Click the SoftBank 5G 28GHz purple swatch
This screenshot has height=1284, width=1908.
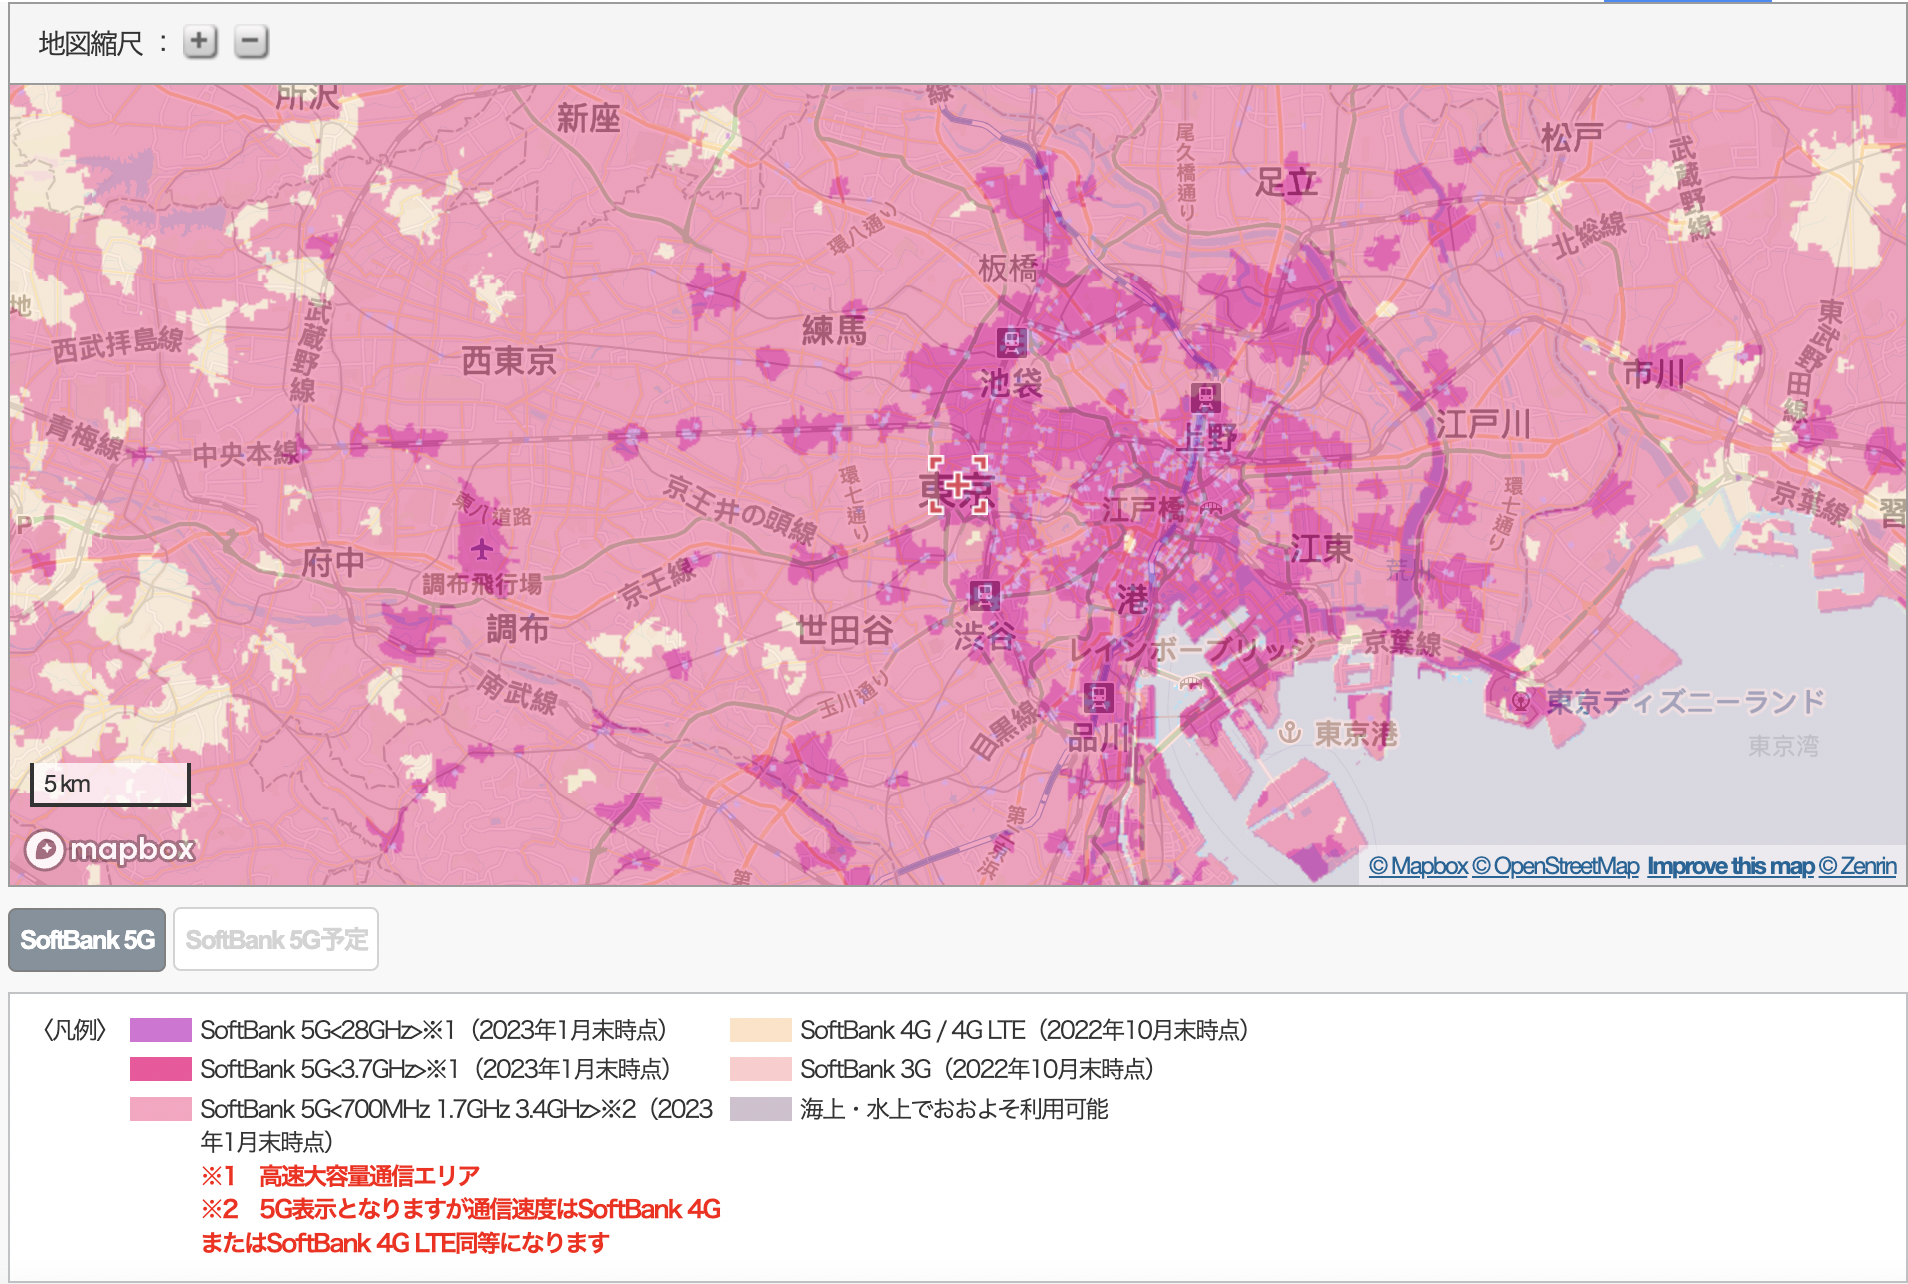160,1030
